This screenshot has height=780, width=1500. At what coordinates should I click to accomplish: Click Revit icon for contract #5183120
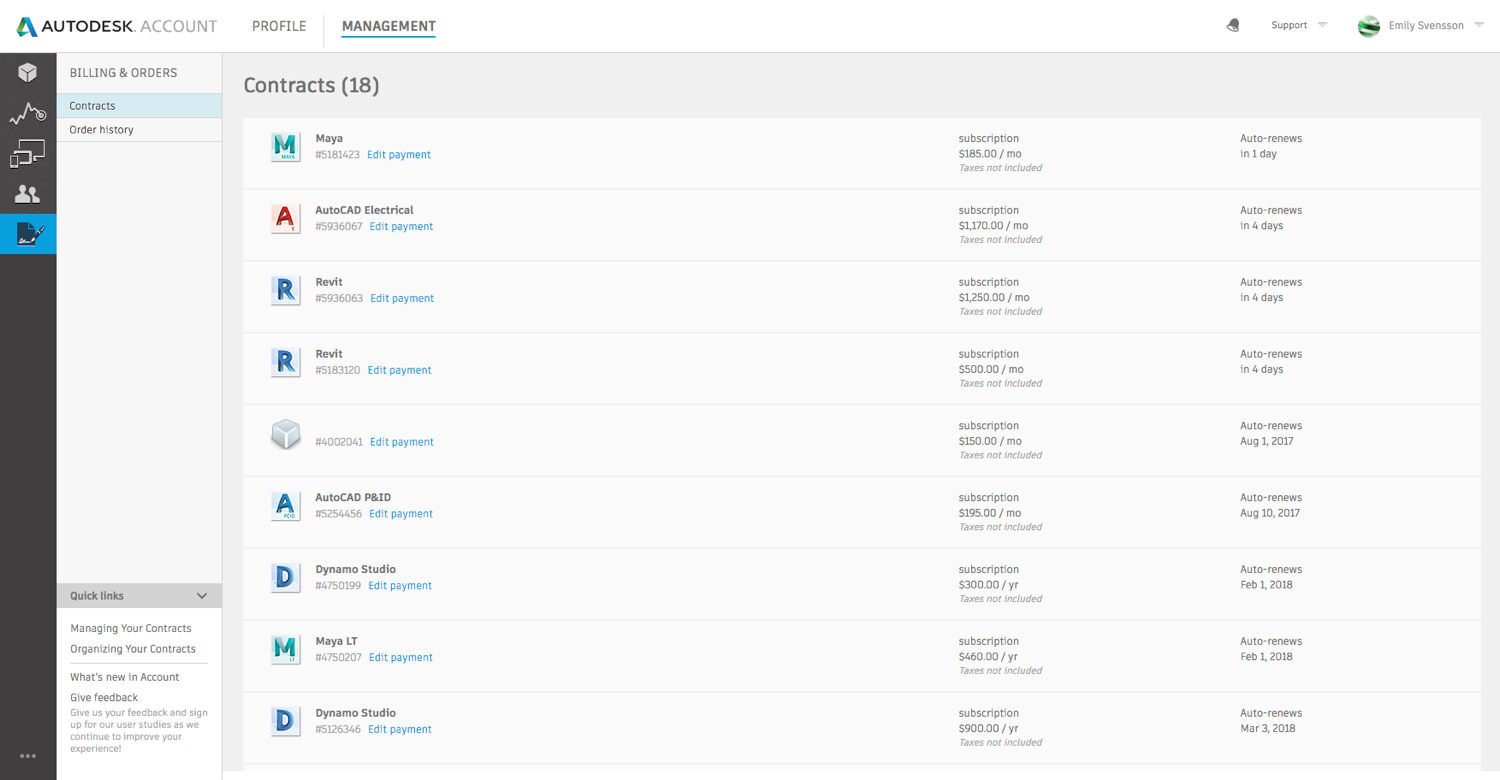click(285, 362)
